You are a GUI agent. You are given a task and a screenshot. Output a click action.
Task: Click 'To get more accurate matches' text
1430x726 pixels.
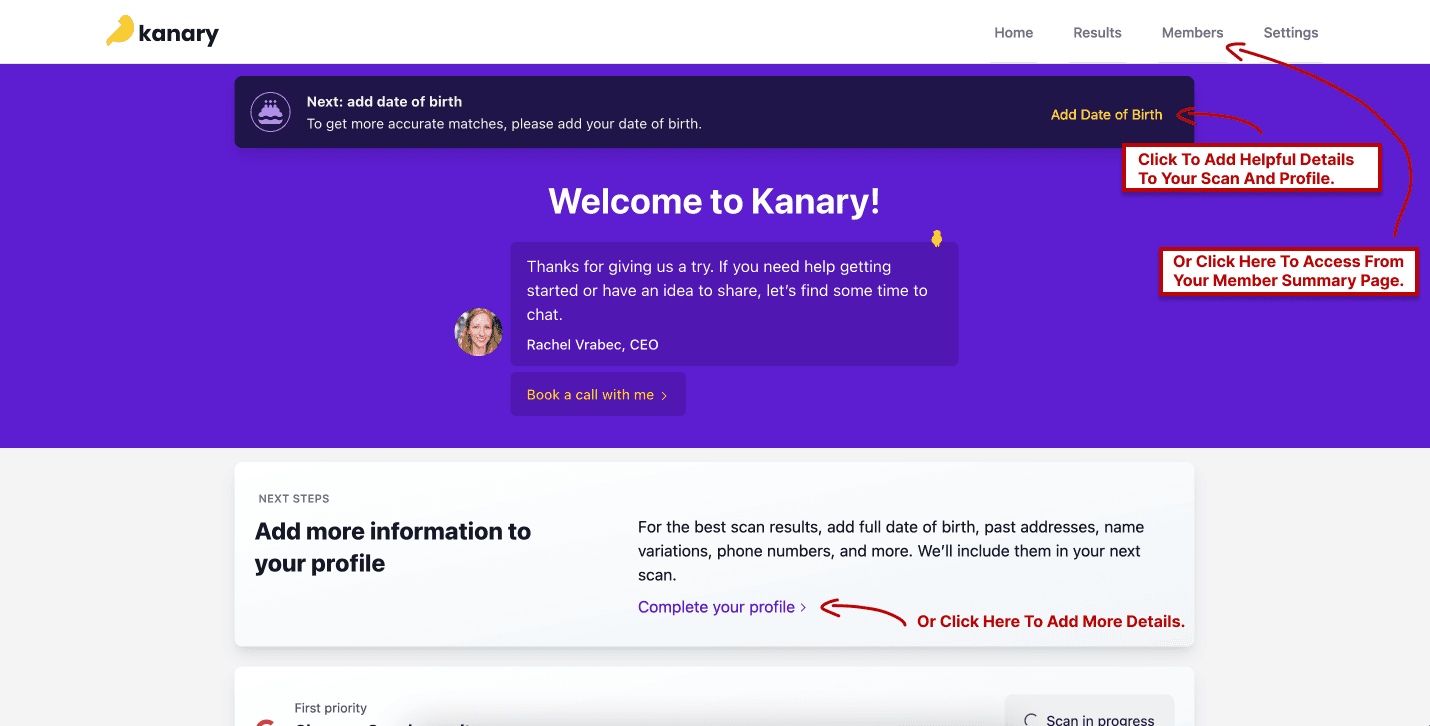point(504,124)
